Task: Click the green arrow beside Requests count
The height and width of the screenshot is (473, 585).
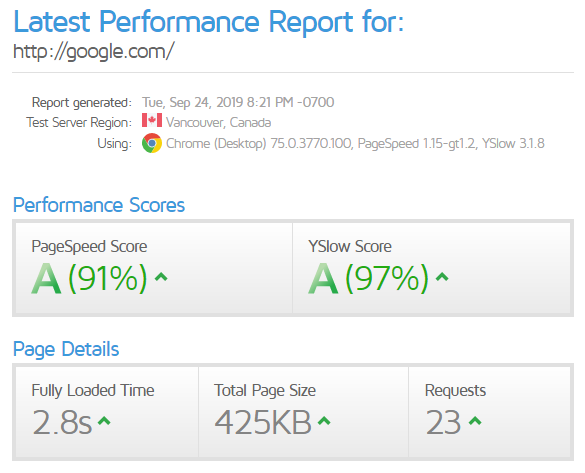Action: pos(475,421)
